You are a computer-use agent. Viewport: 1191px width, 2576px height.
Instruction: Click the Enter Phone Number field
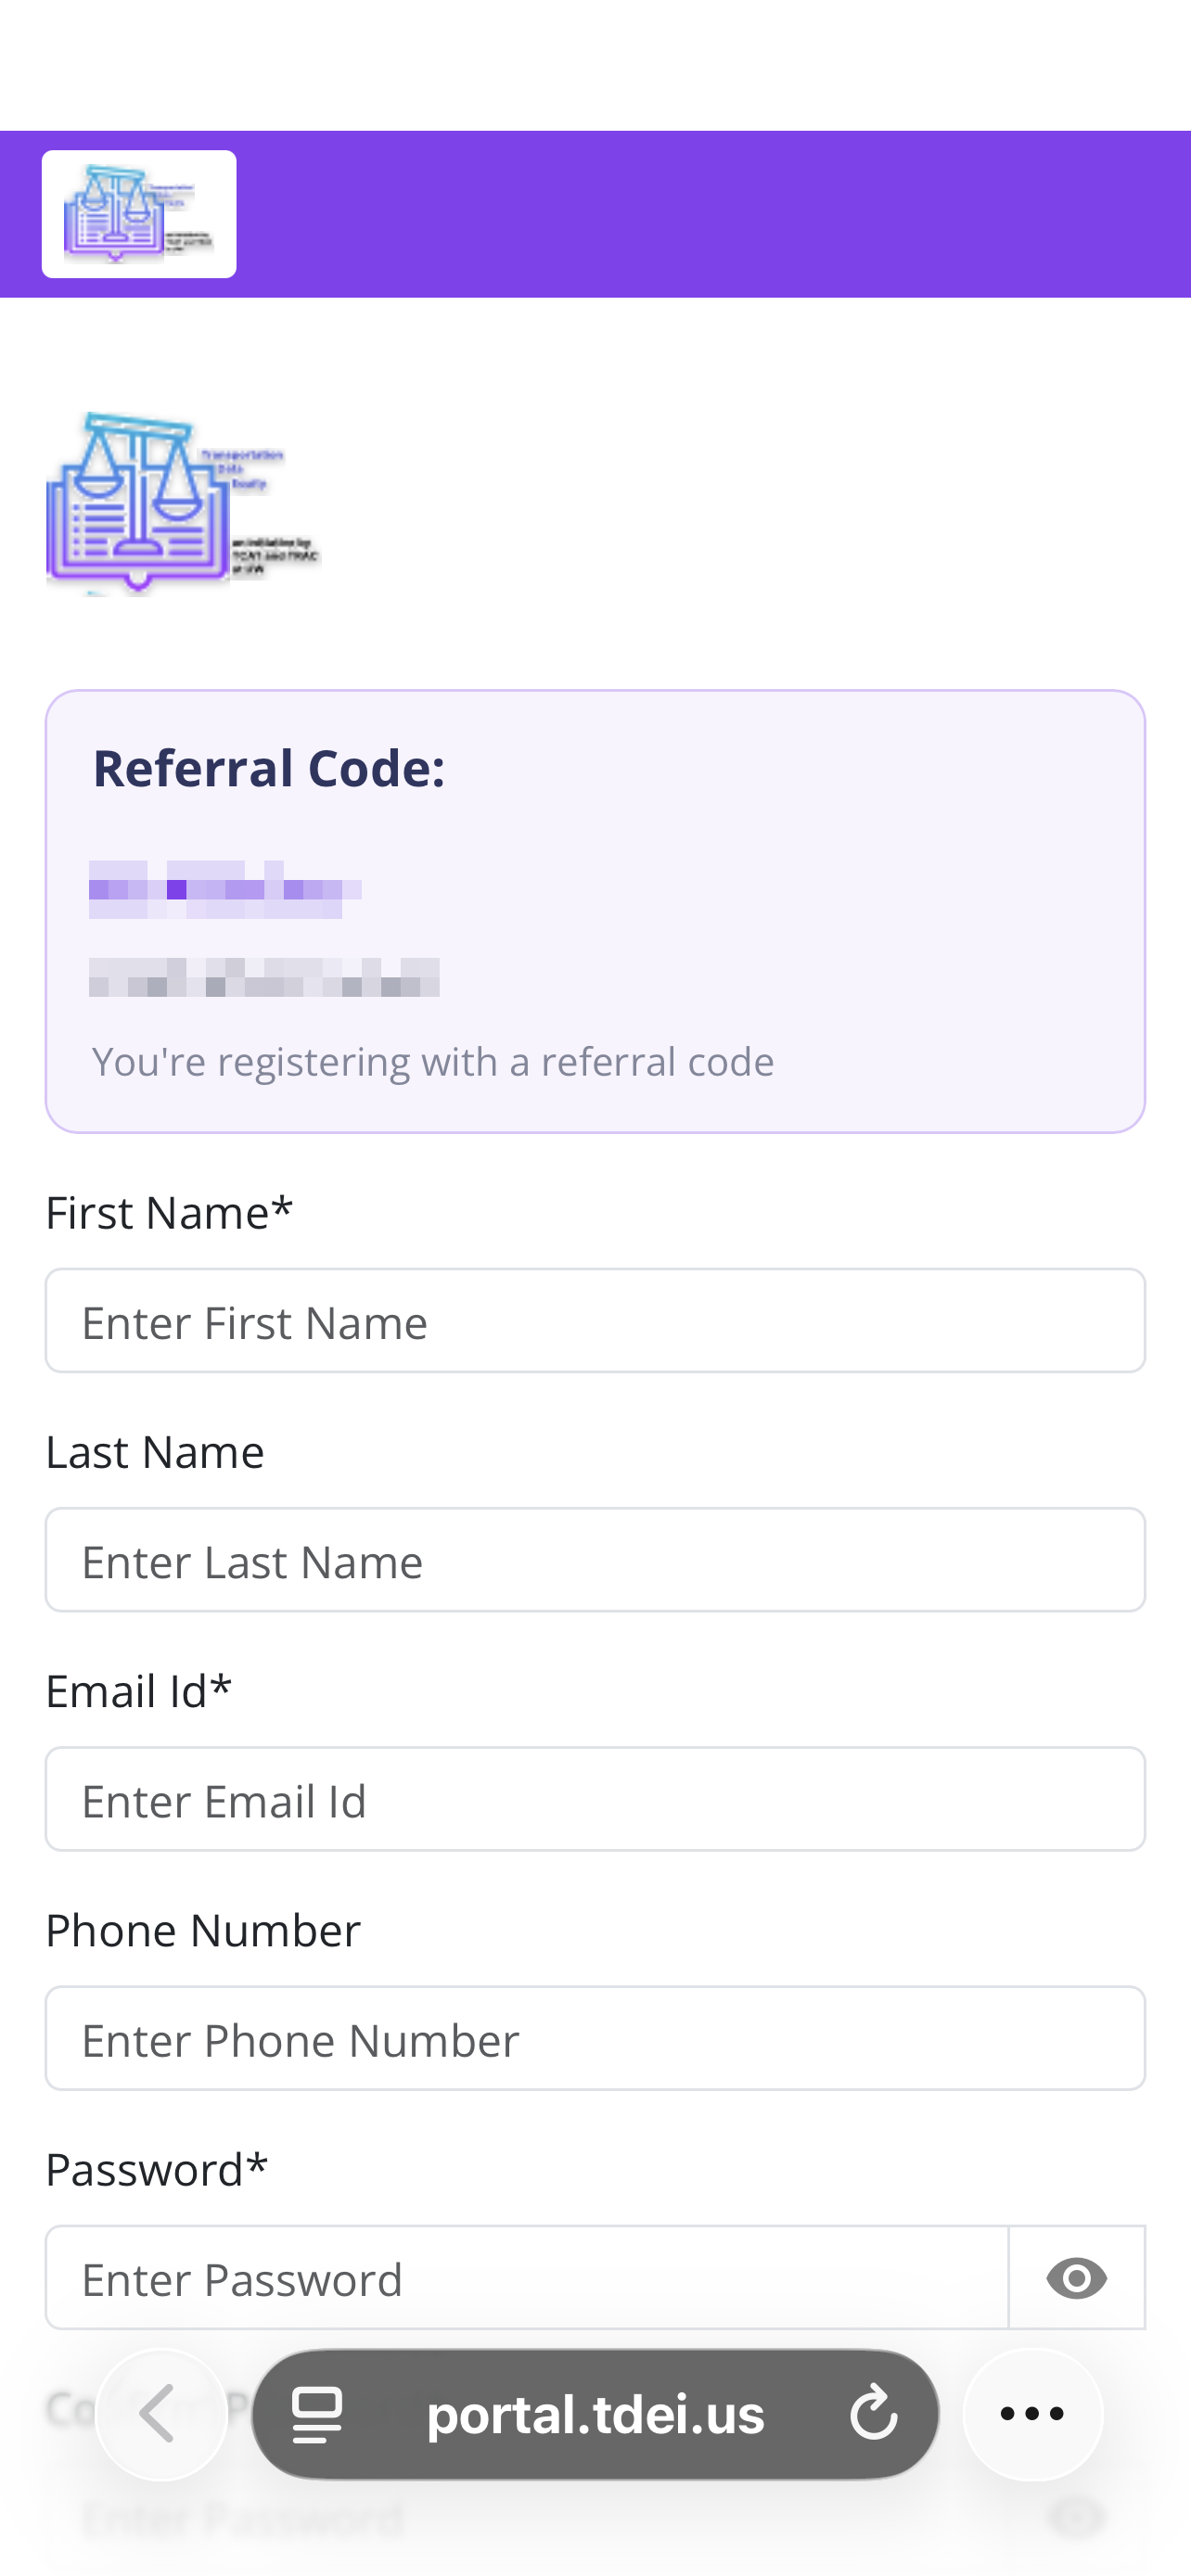(595, 2037)
